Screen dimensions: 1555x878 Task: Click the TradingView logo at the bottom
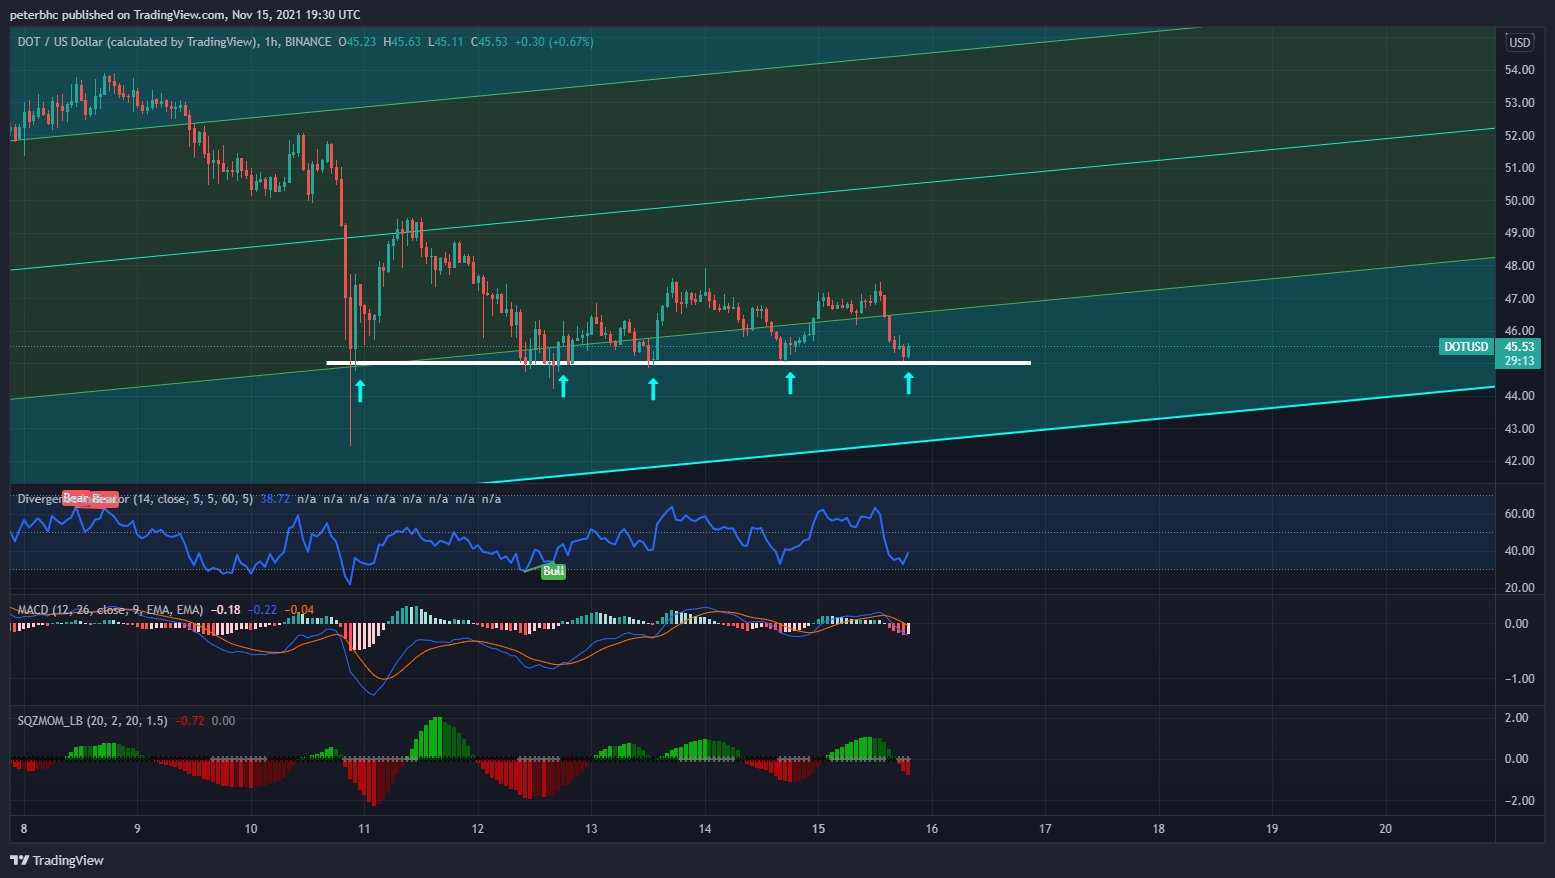[57, 860]
